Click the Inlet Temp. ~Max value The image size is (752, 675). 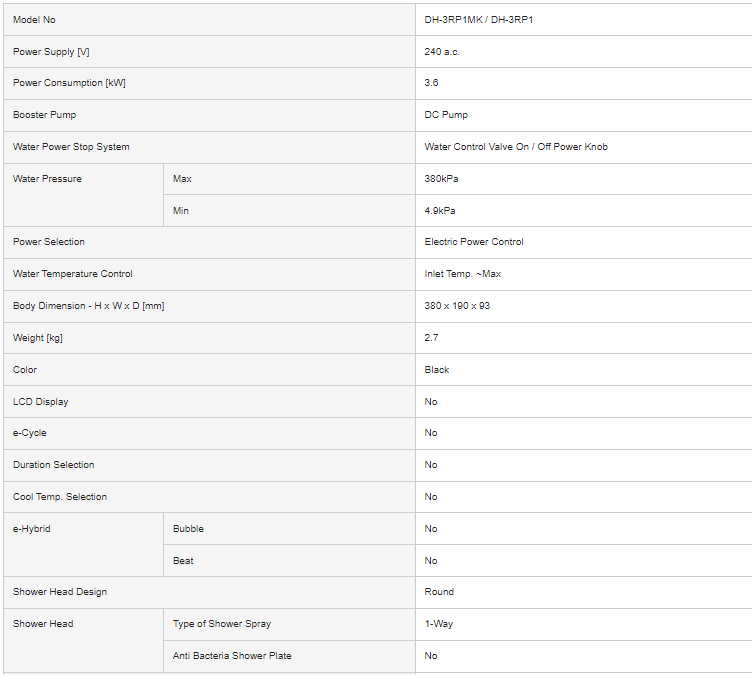[x=463, y=274]
